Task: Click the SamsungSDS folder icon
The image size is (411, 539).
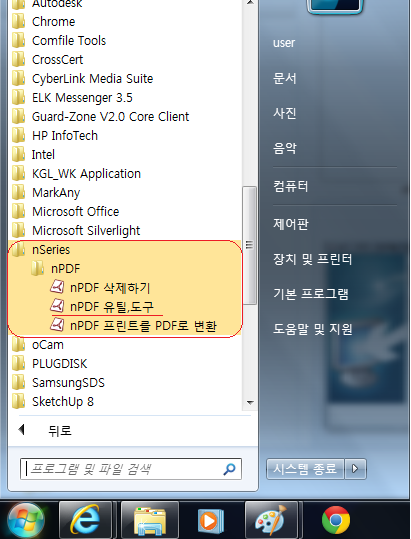Action: (x=18, y=382)
